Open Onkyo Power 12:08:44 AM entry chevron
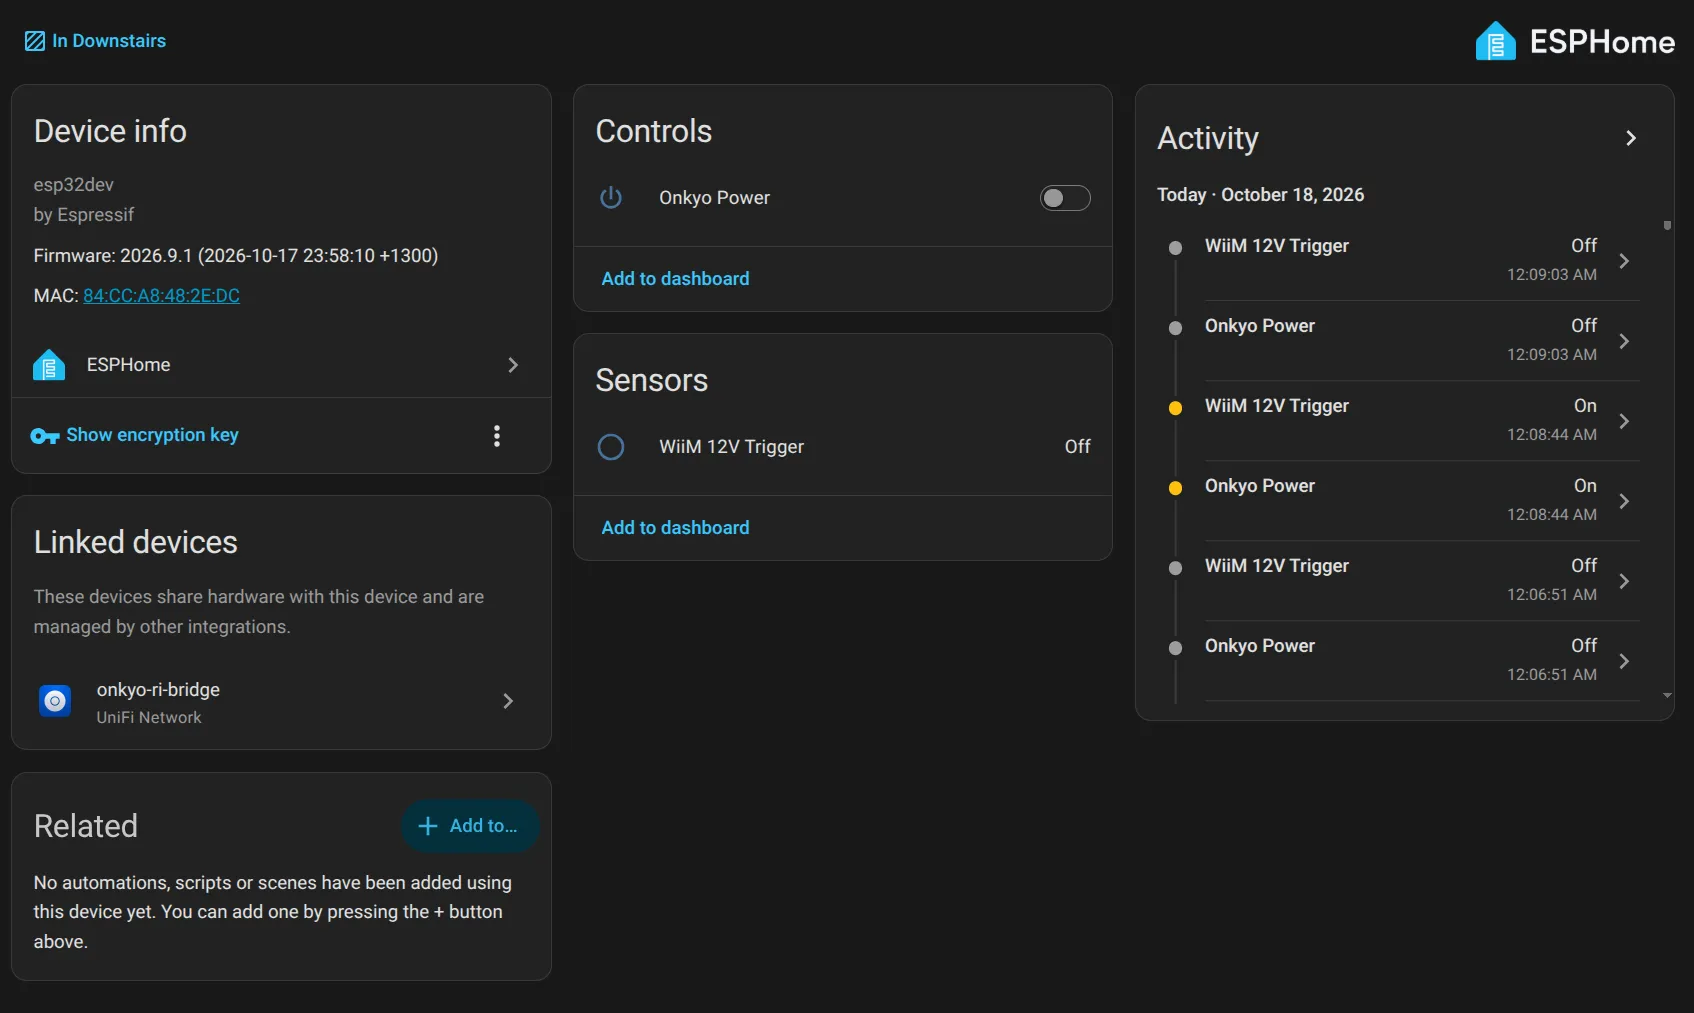 tap(1624, 501)
